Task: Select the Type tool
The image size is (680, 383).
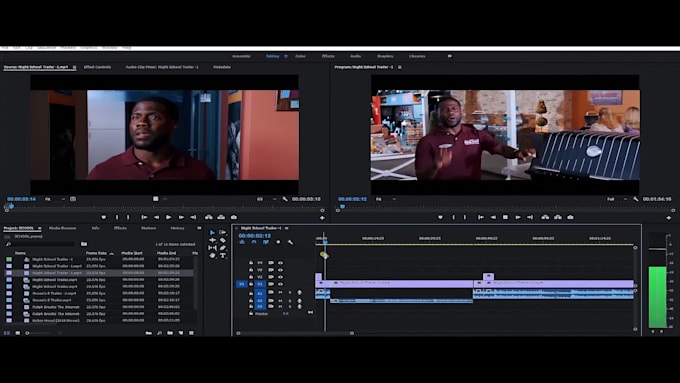Action: (222, 256)
